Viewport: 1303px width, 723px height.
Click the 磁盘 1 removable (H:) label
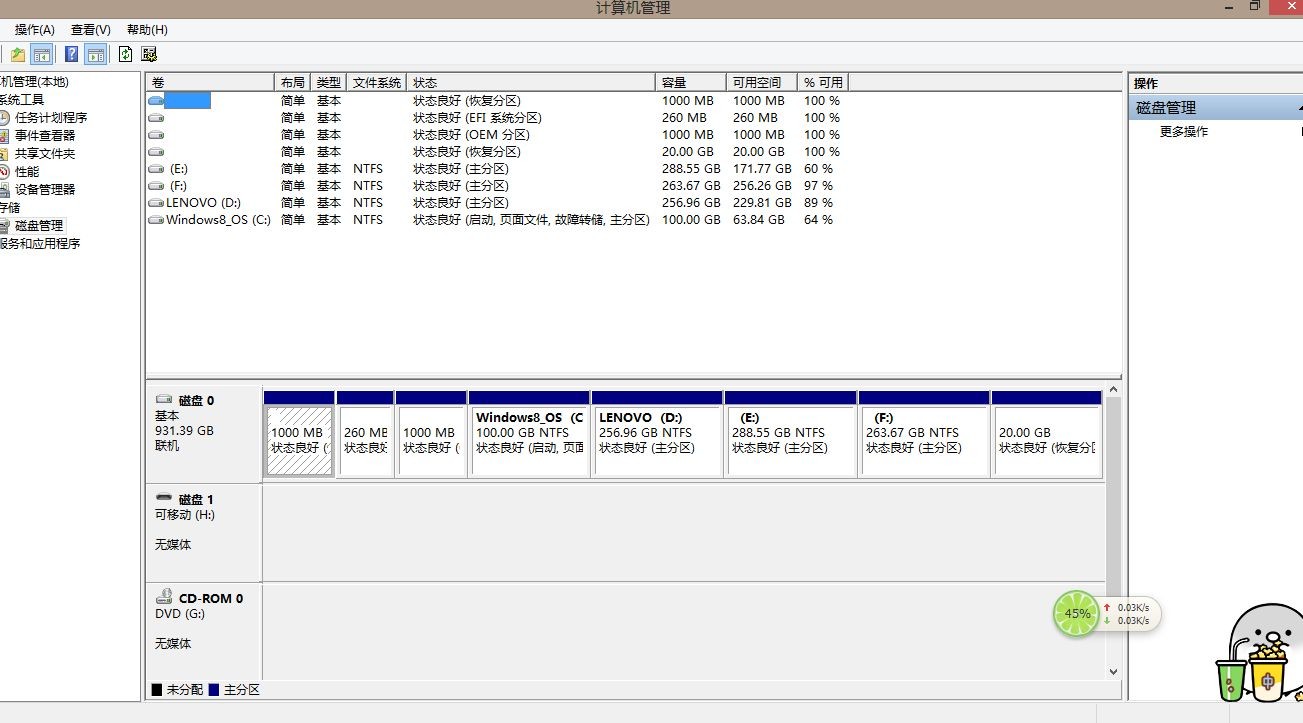pyautogui.click(x=204, y=533)
